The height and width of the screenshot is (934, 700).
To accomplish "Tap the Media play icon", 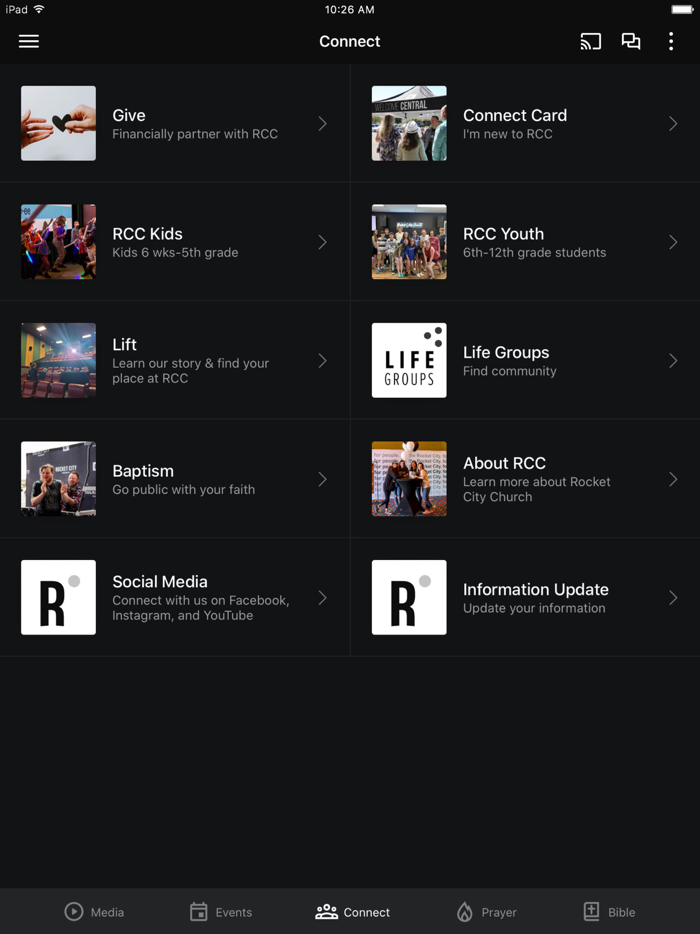I will (x=74, y=911).
